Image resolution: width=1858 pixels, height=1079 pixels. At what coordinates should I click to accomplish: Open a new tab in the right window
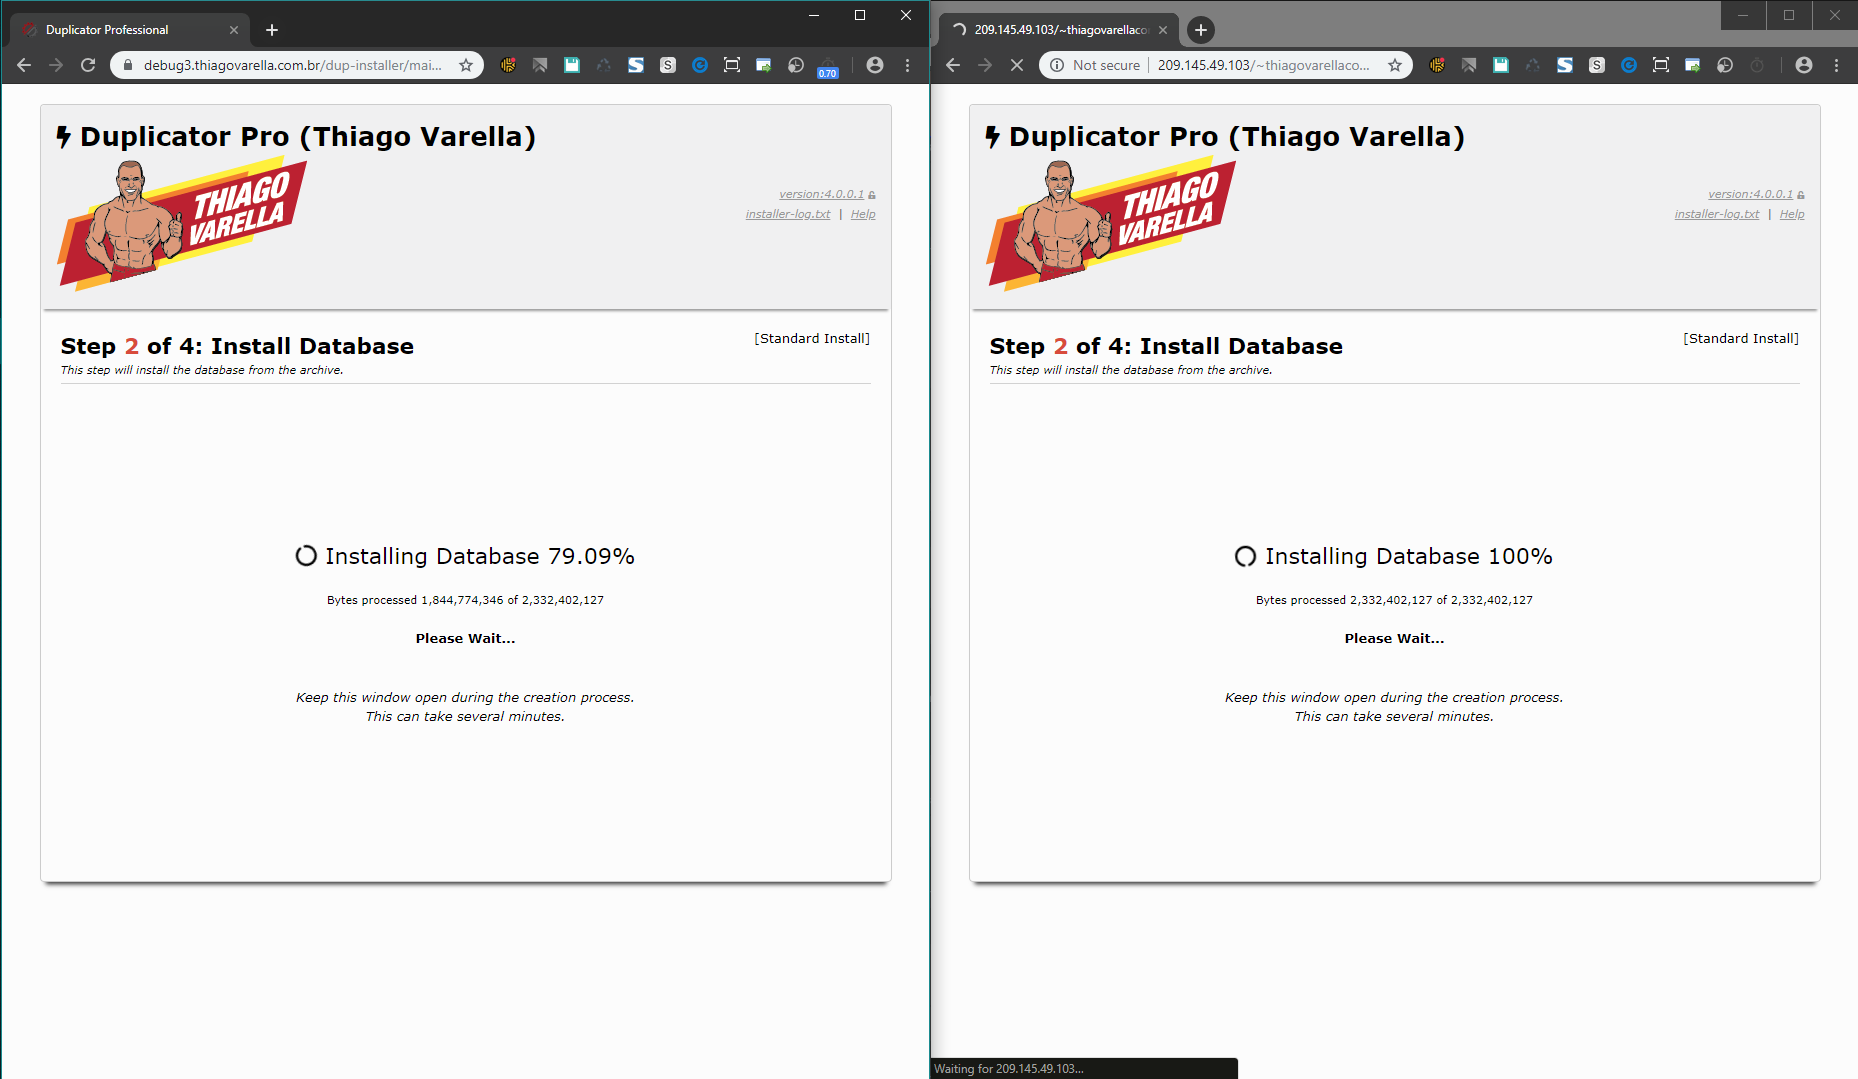click(1201, 30)
